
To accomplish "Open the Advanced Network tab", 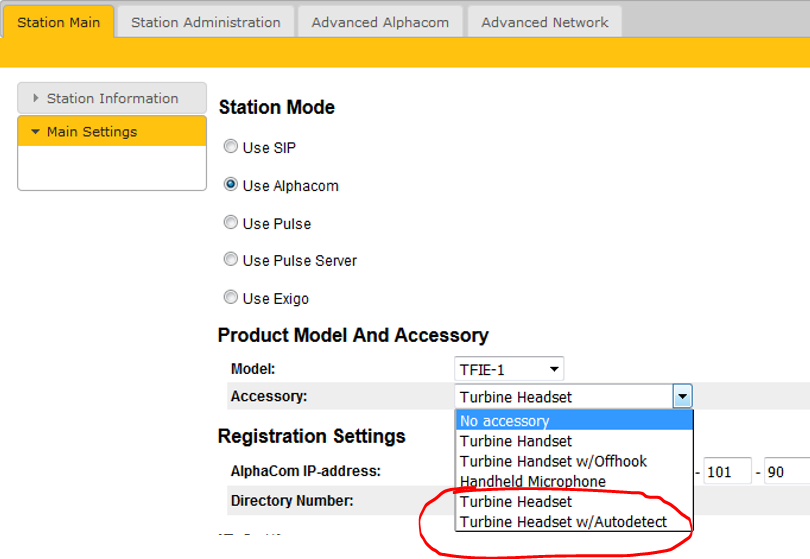I will (544, 22).
